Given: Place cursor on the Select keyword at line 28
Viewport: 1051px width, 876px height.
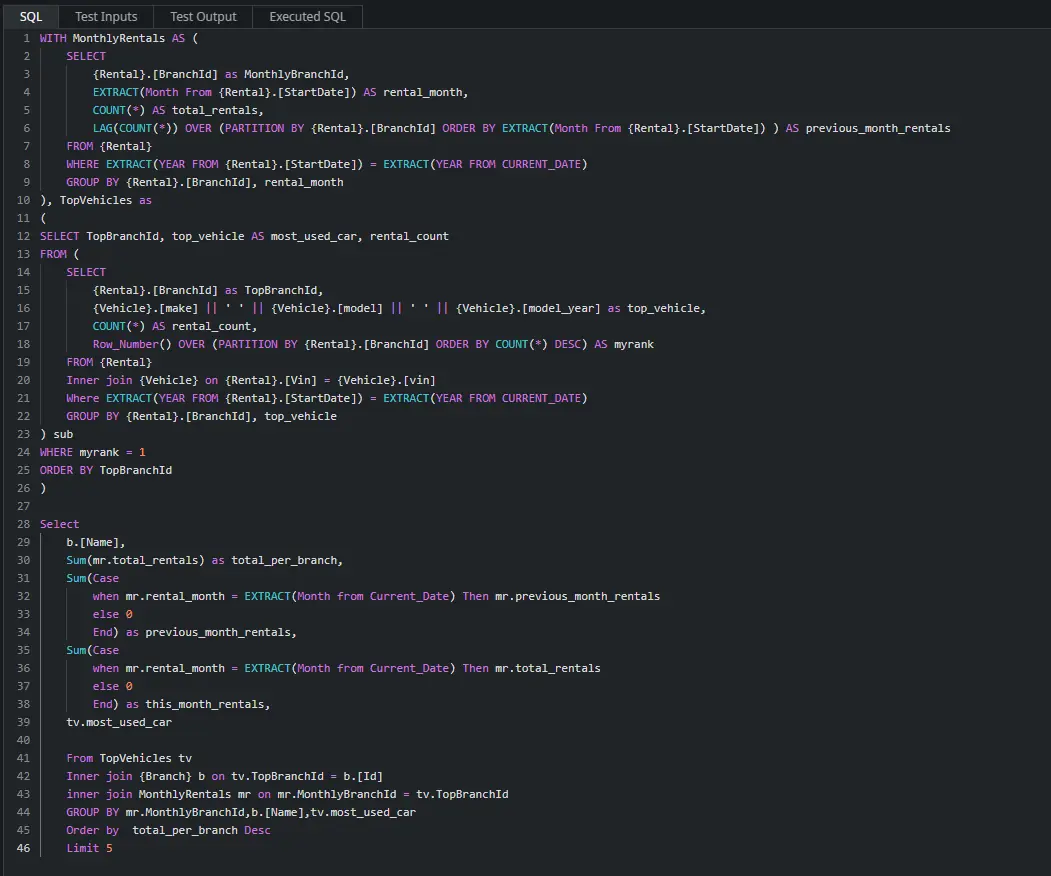Looking at the screenshot, I should 58,523.
